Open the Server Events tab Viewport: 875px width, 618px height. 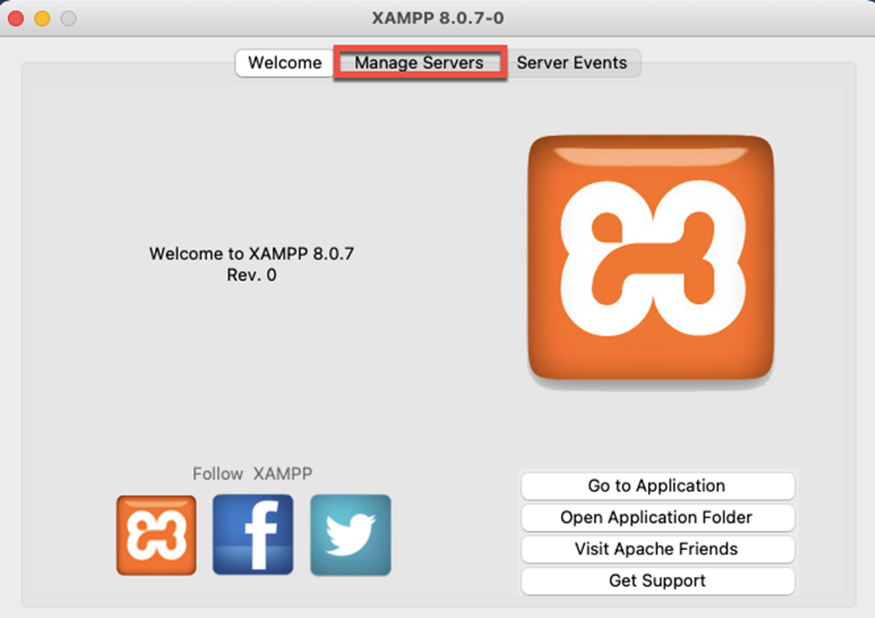point(572,63)
